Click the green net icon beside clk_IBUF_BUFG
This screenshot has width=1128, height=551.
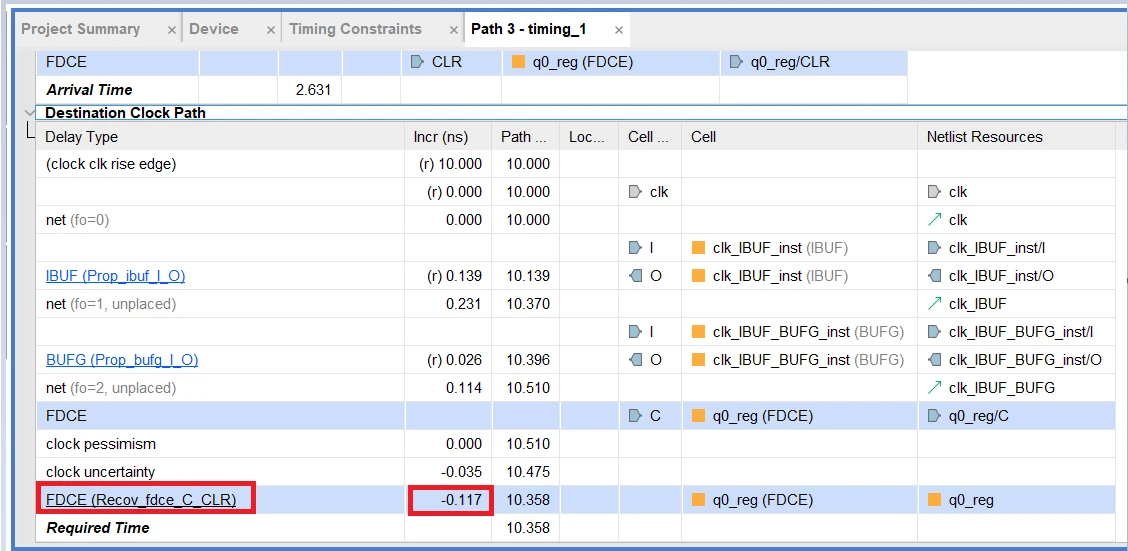click(934, 388)
